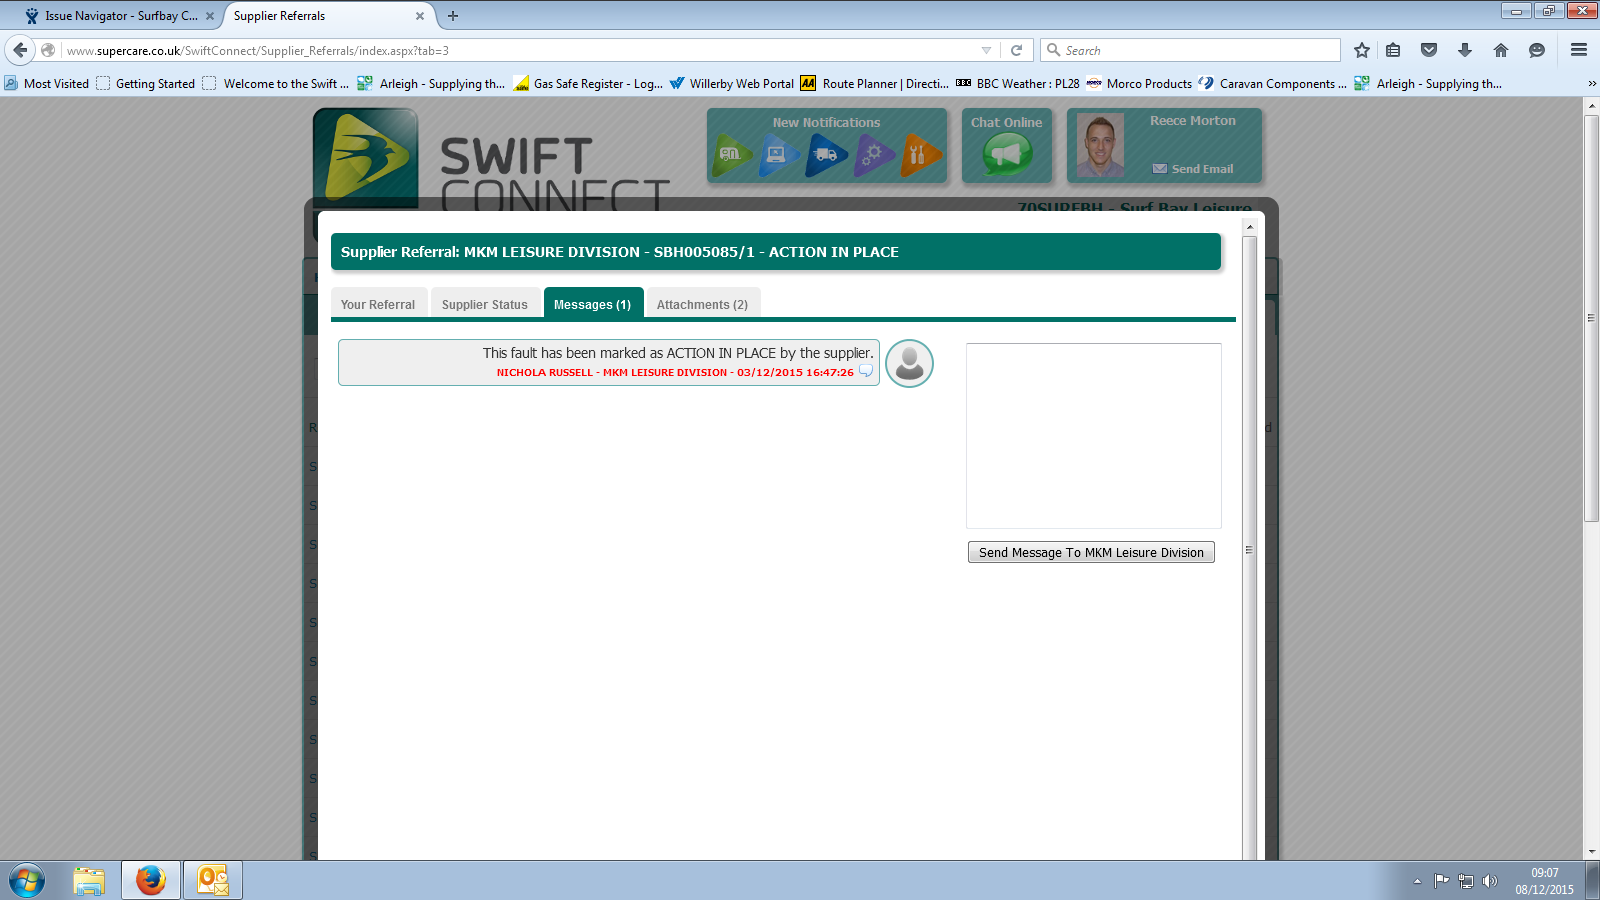Open Outlook from the taskbar

[213, 881]
